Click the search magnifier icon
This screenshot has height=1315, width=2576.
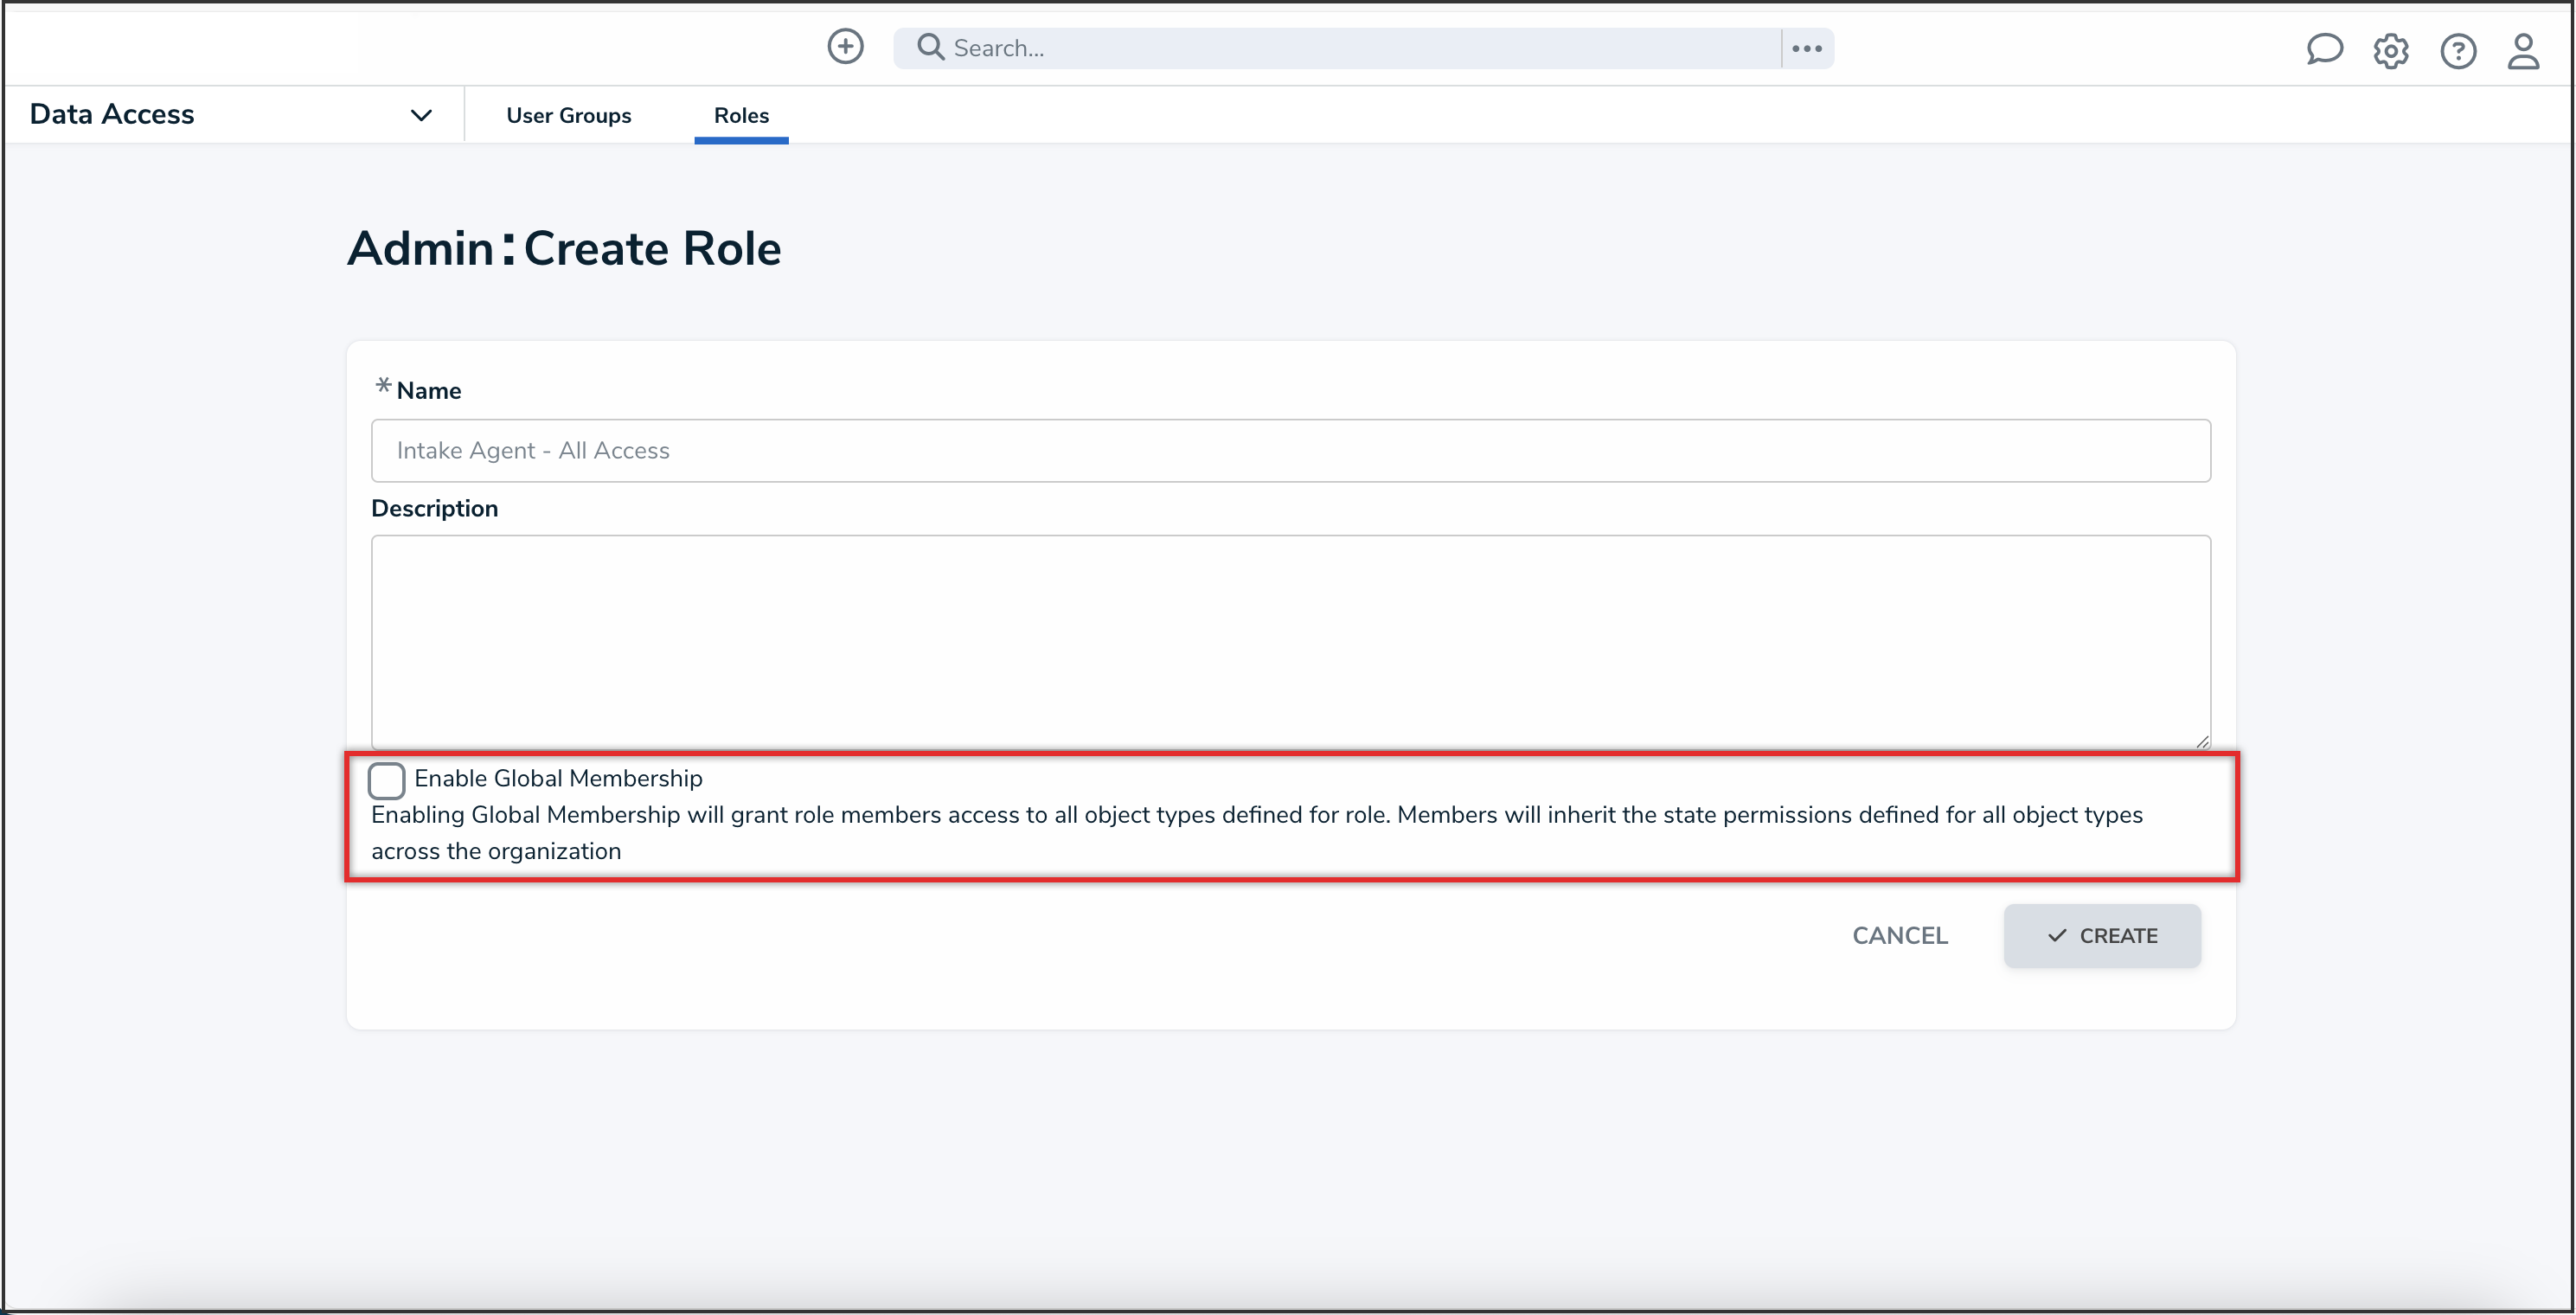click(930, 47)
